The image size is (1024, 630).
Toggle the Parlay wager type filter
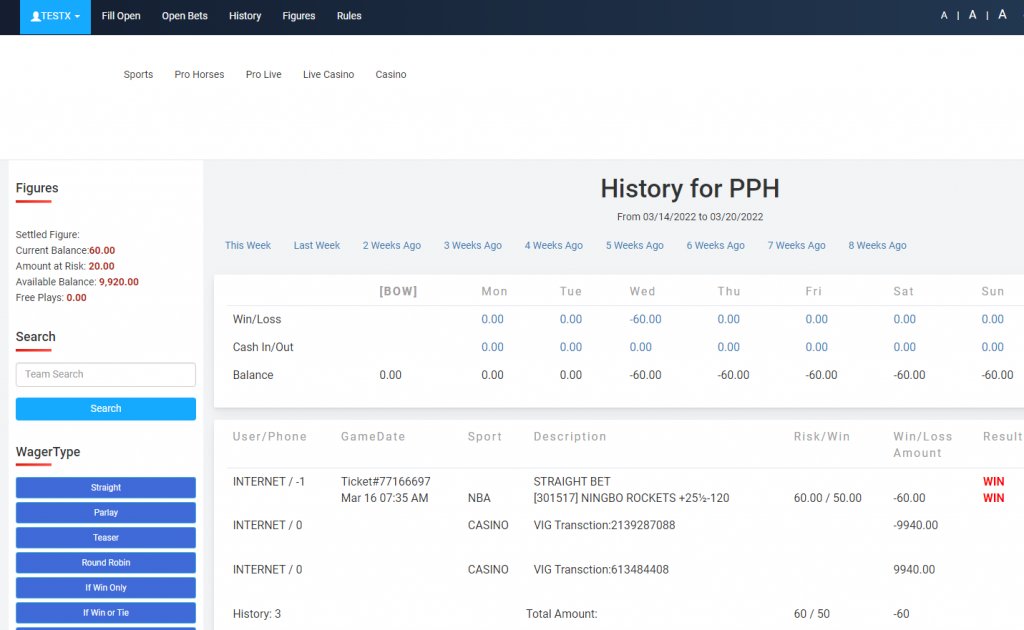tap(105, 512)
